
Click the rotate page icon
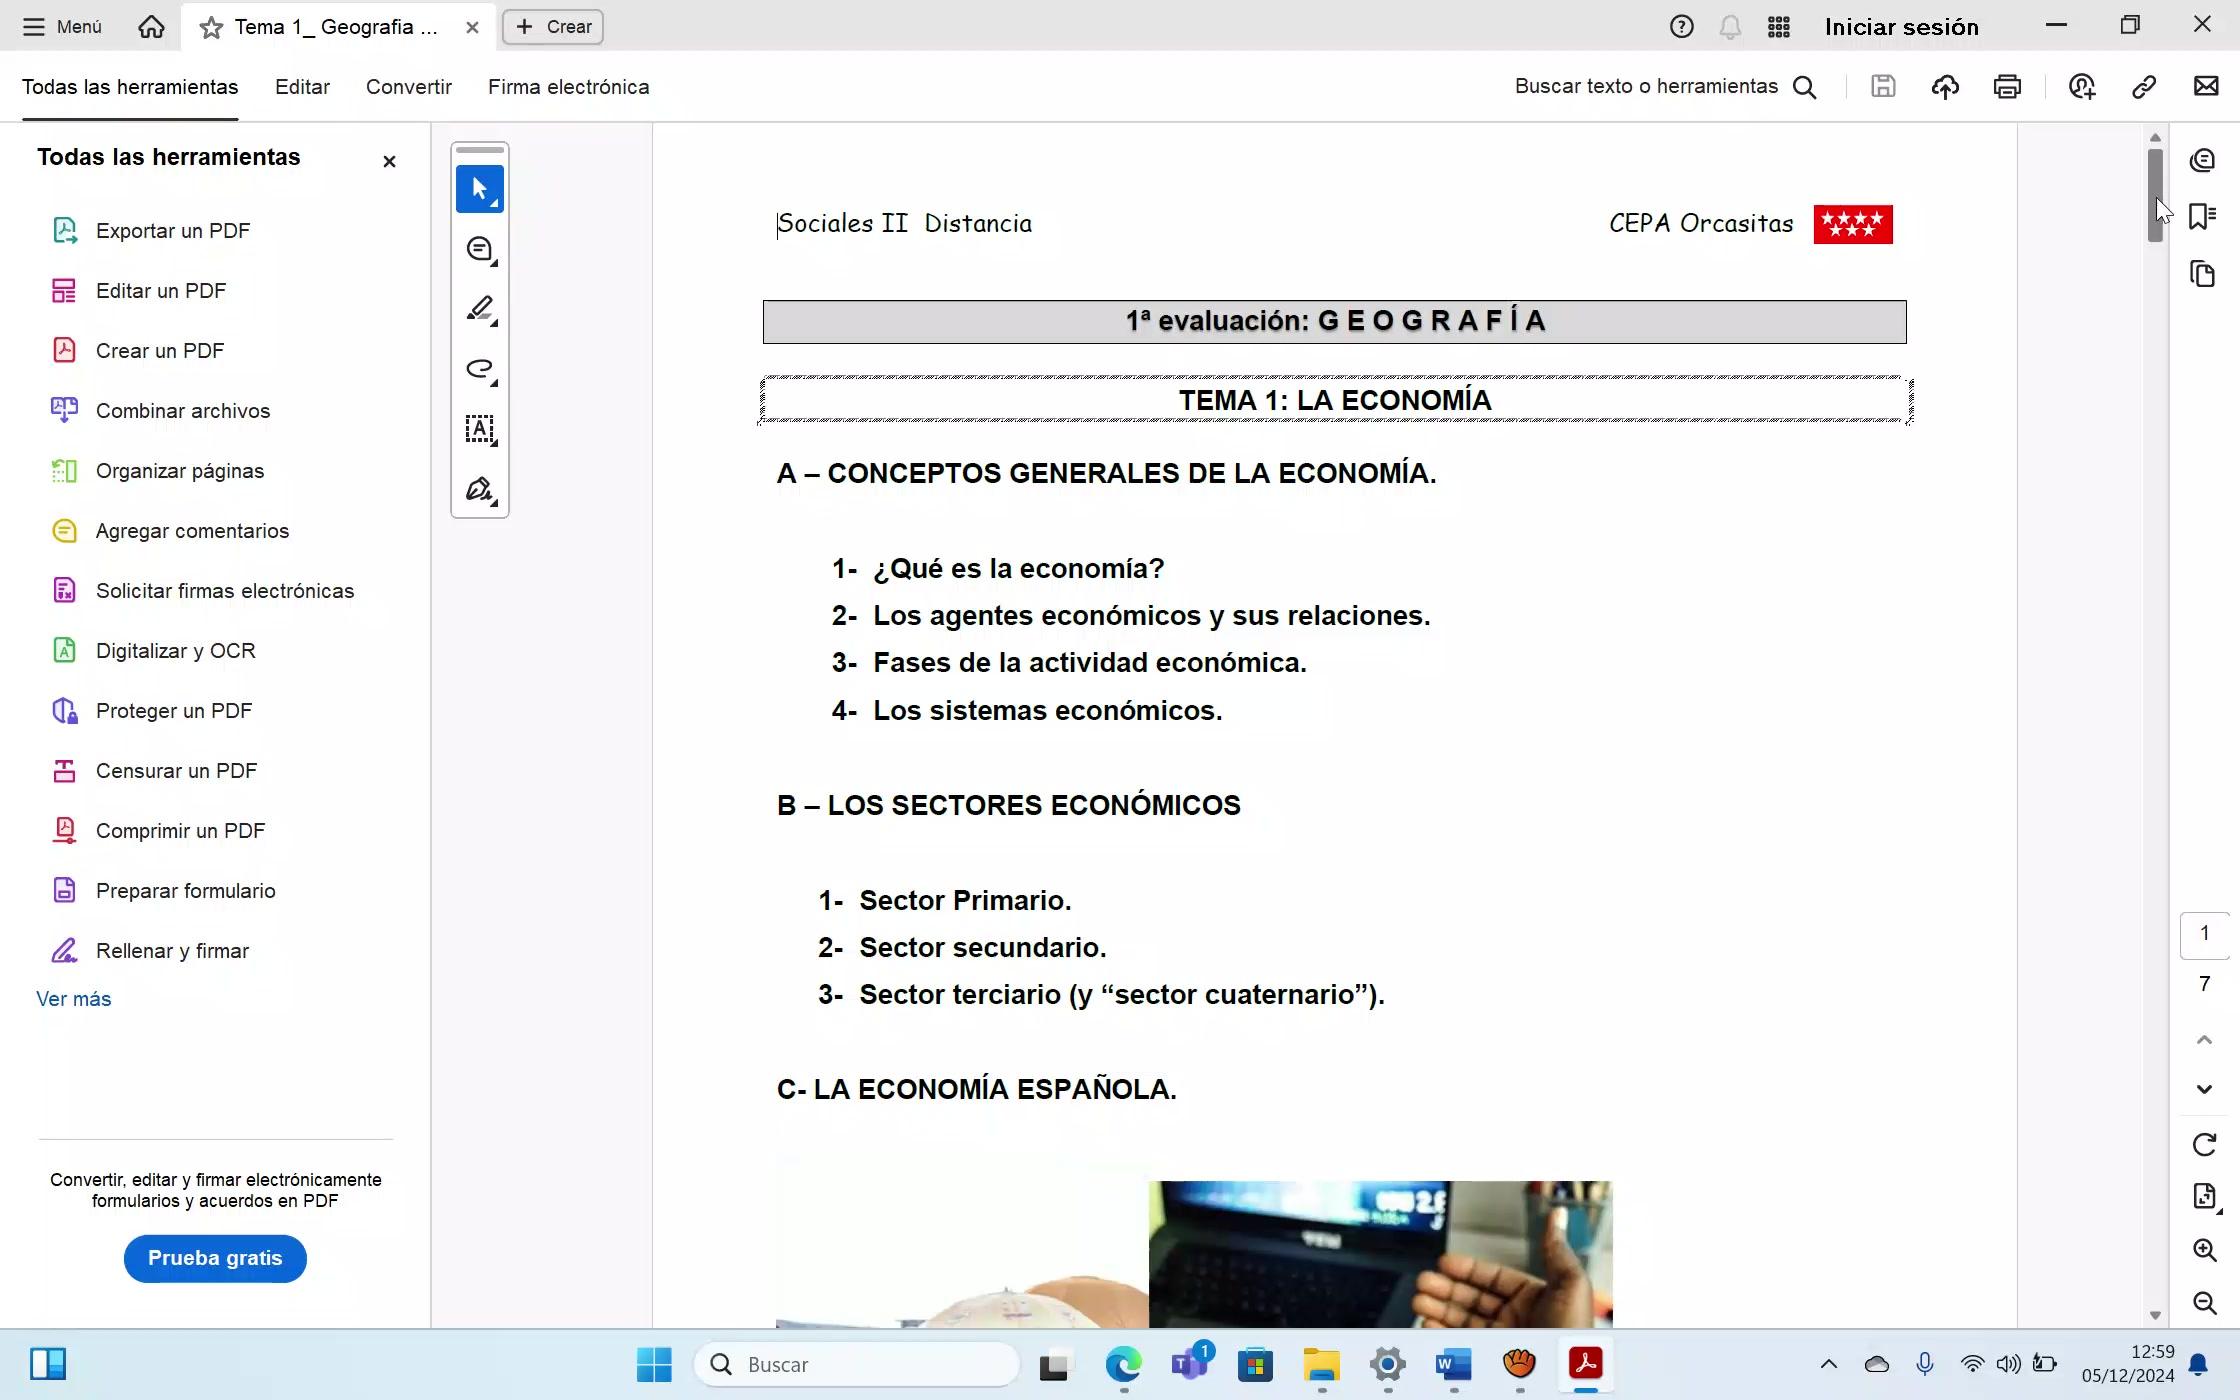[x=2204, y=1144]
